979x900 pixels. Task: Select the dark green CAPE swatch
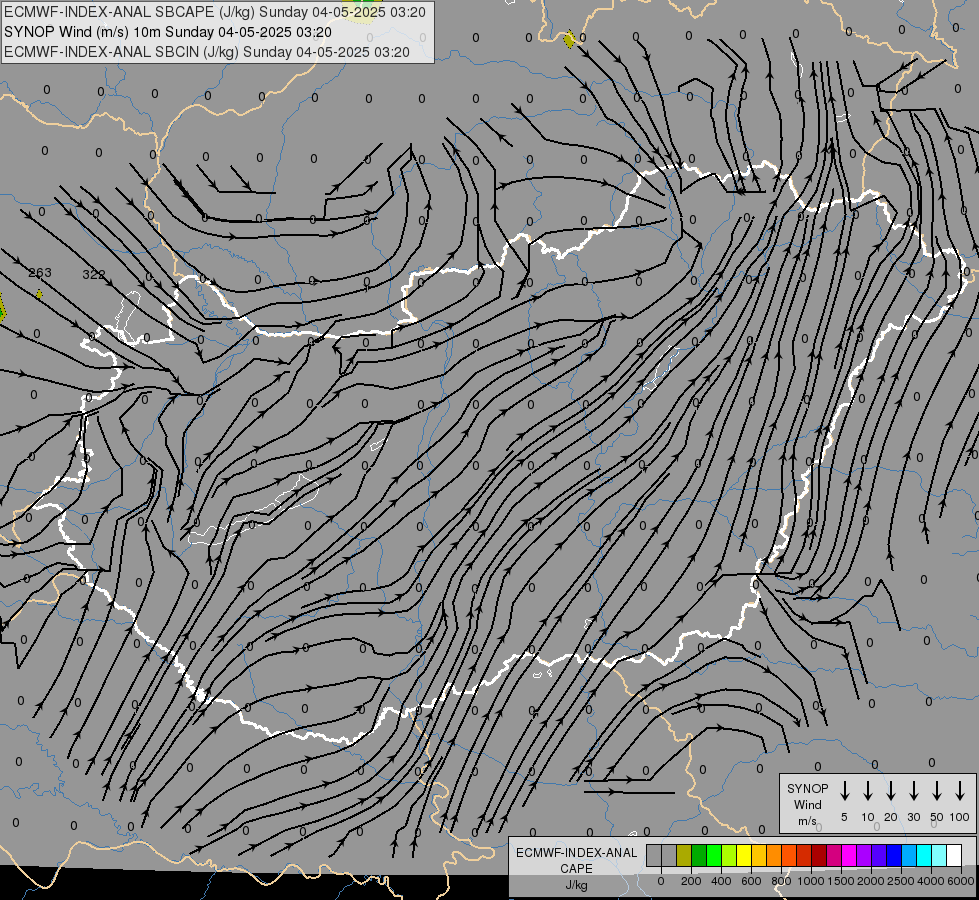699,855
